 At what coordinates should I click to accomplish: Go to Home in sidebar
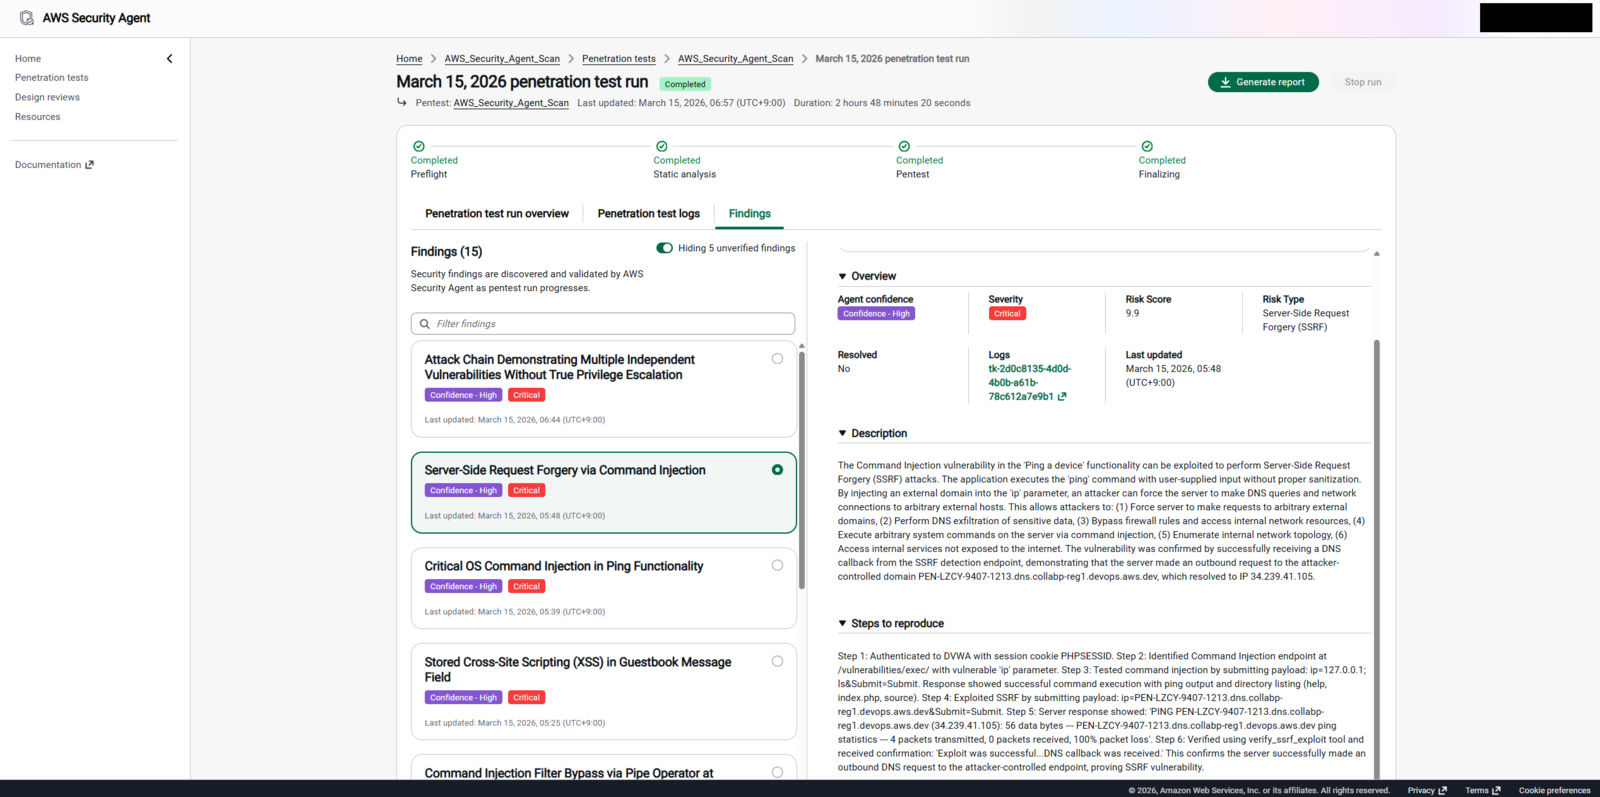click(28, 59)
